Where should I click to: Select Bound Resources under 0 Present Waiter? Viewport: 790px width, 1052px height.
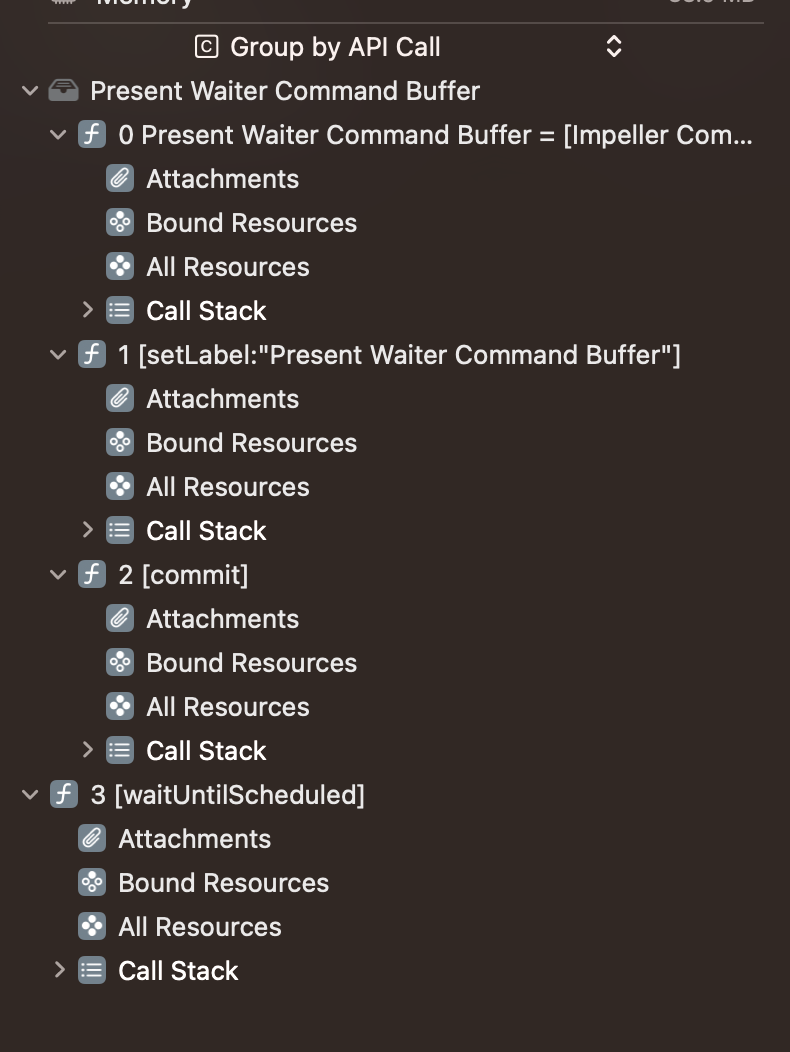[120, 222]
